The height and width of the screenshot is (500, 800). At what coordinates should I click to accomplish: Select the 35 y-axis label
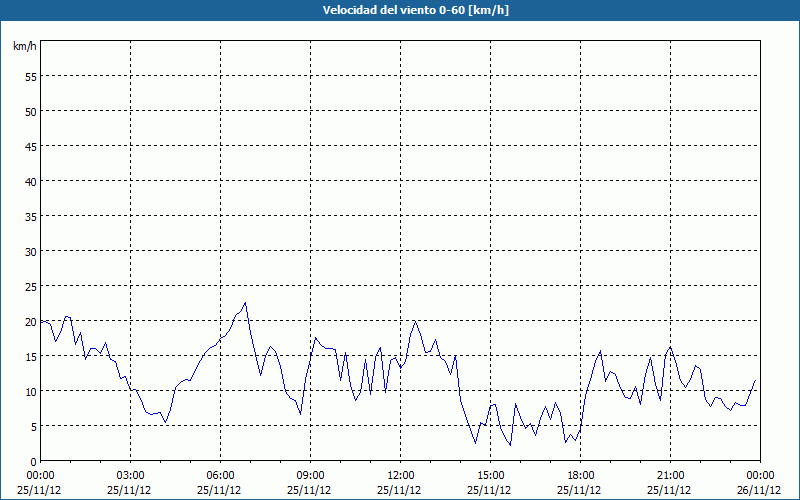click(x=31, y=216)
